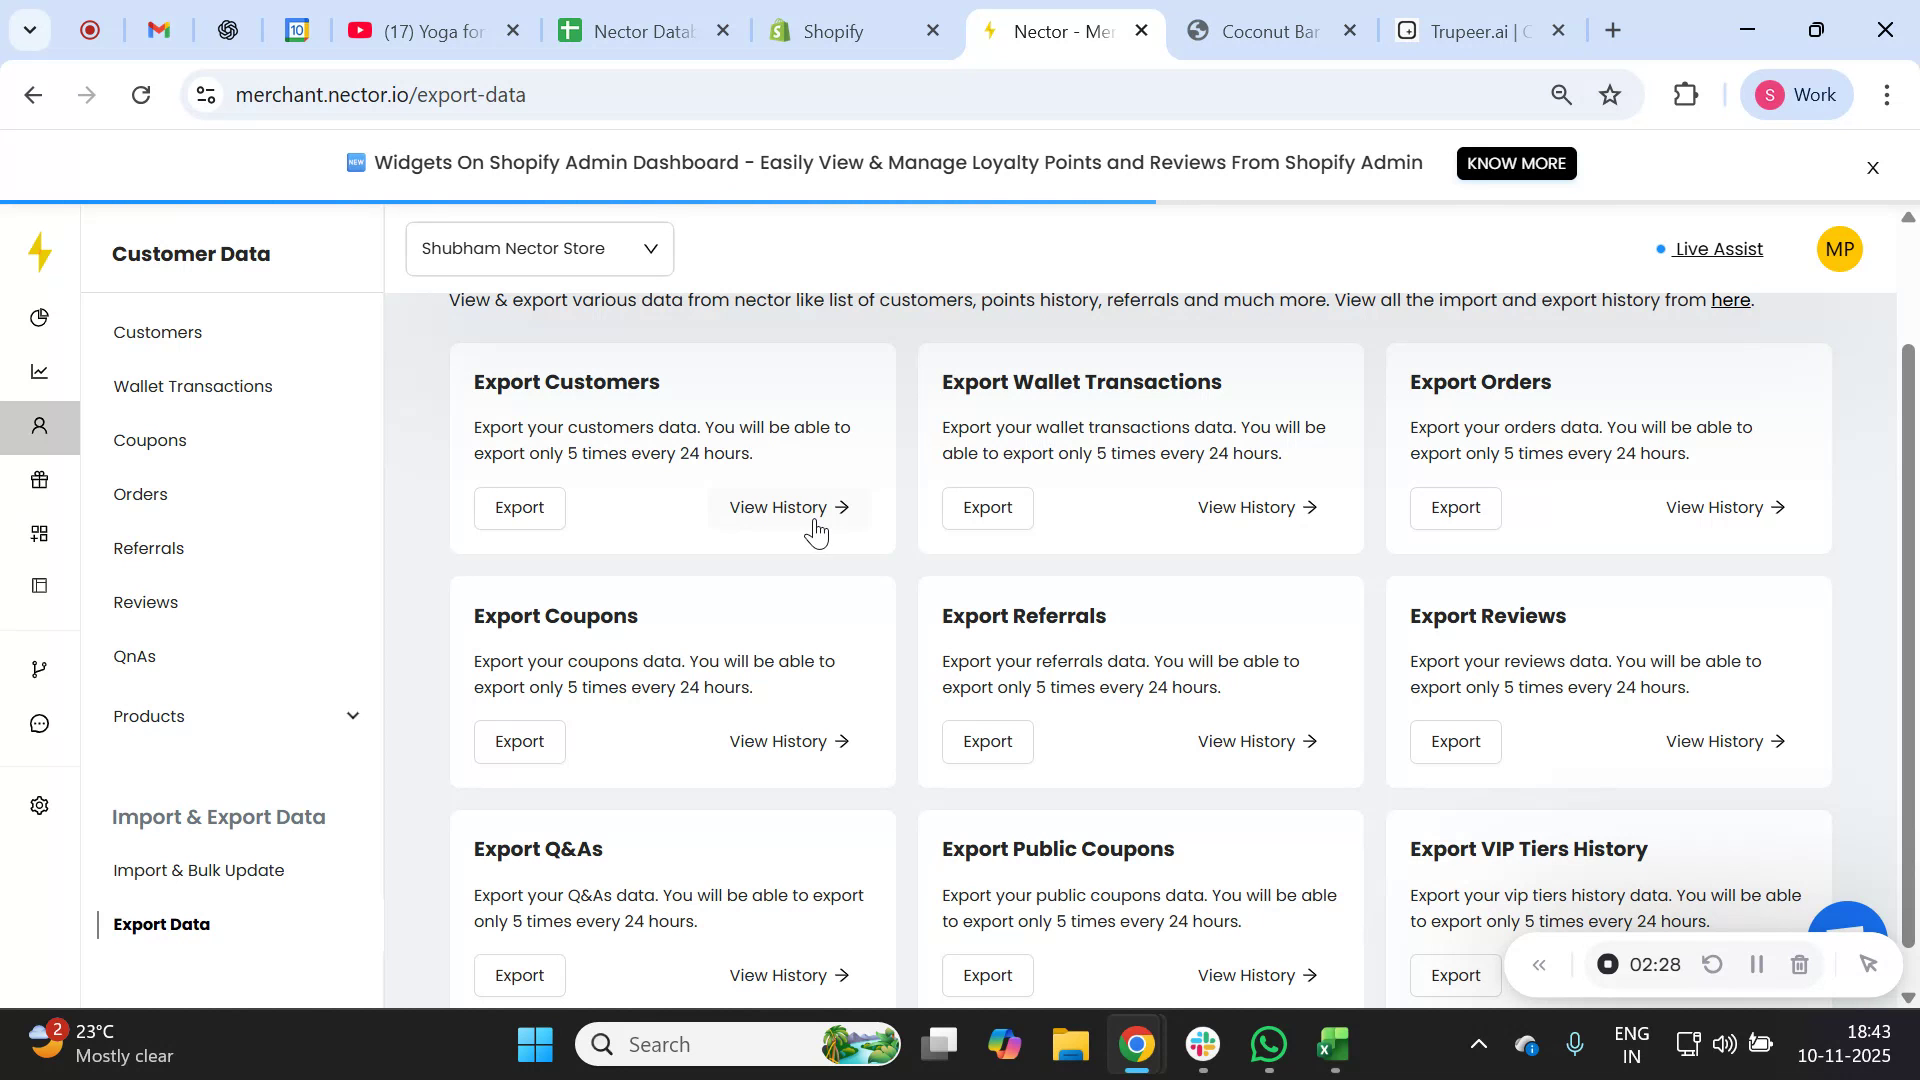The height and width of the screenshot is (1080, 1920).
Task: Open the Shubham Nector Store selector
Action: click(539, 248)
